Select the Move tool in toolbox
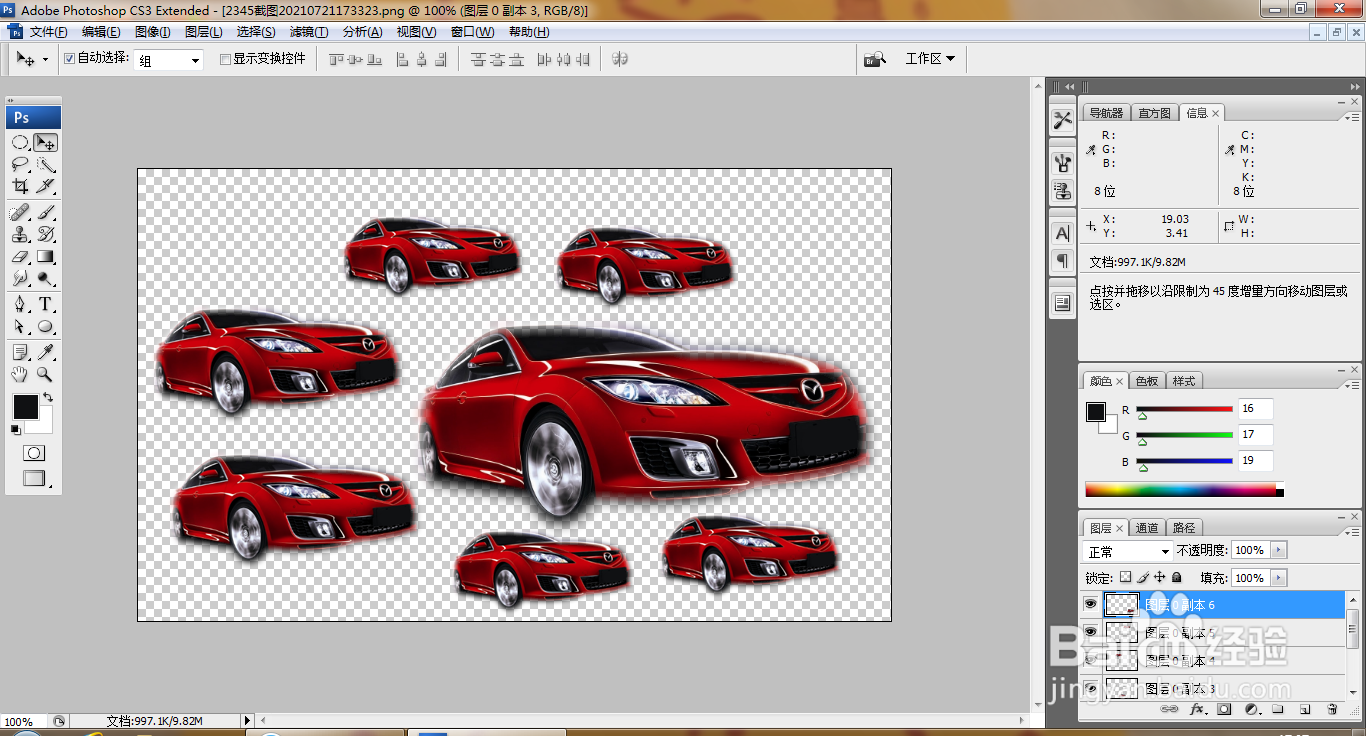This screenshot has height=736, width=1366. click(46, 143)
